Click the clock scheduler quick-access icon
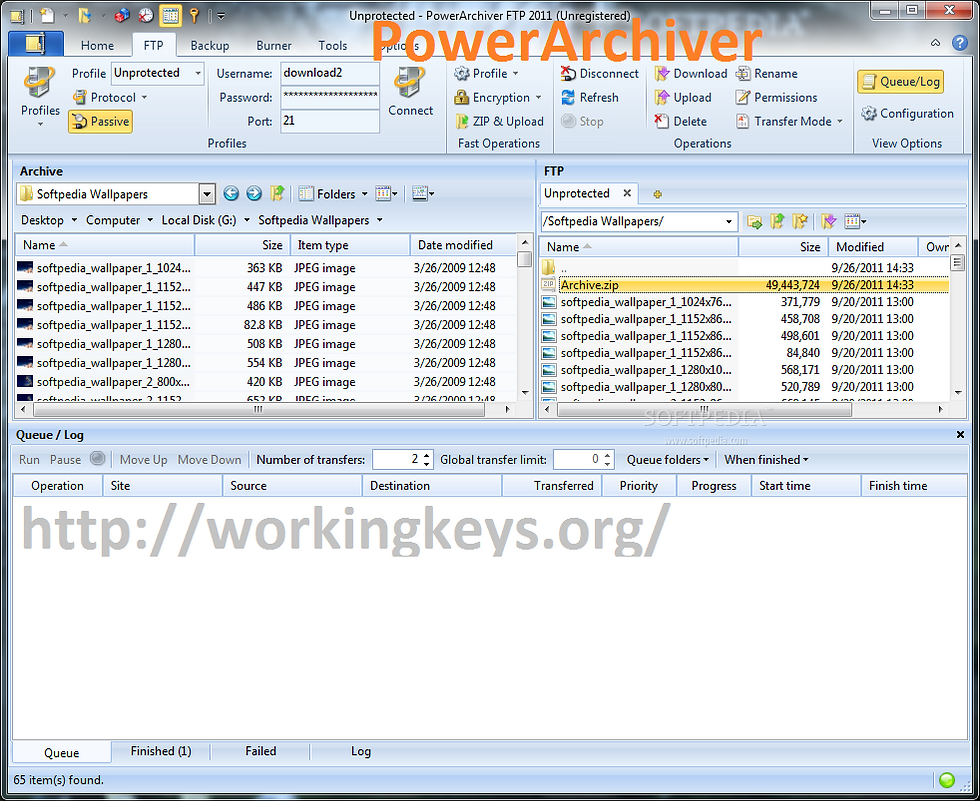The image size is (980, 801). click(146, 15)
